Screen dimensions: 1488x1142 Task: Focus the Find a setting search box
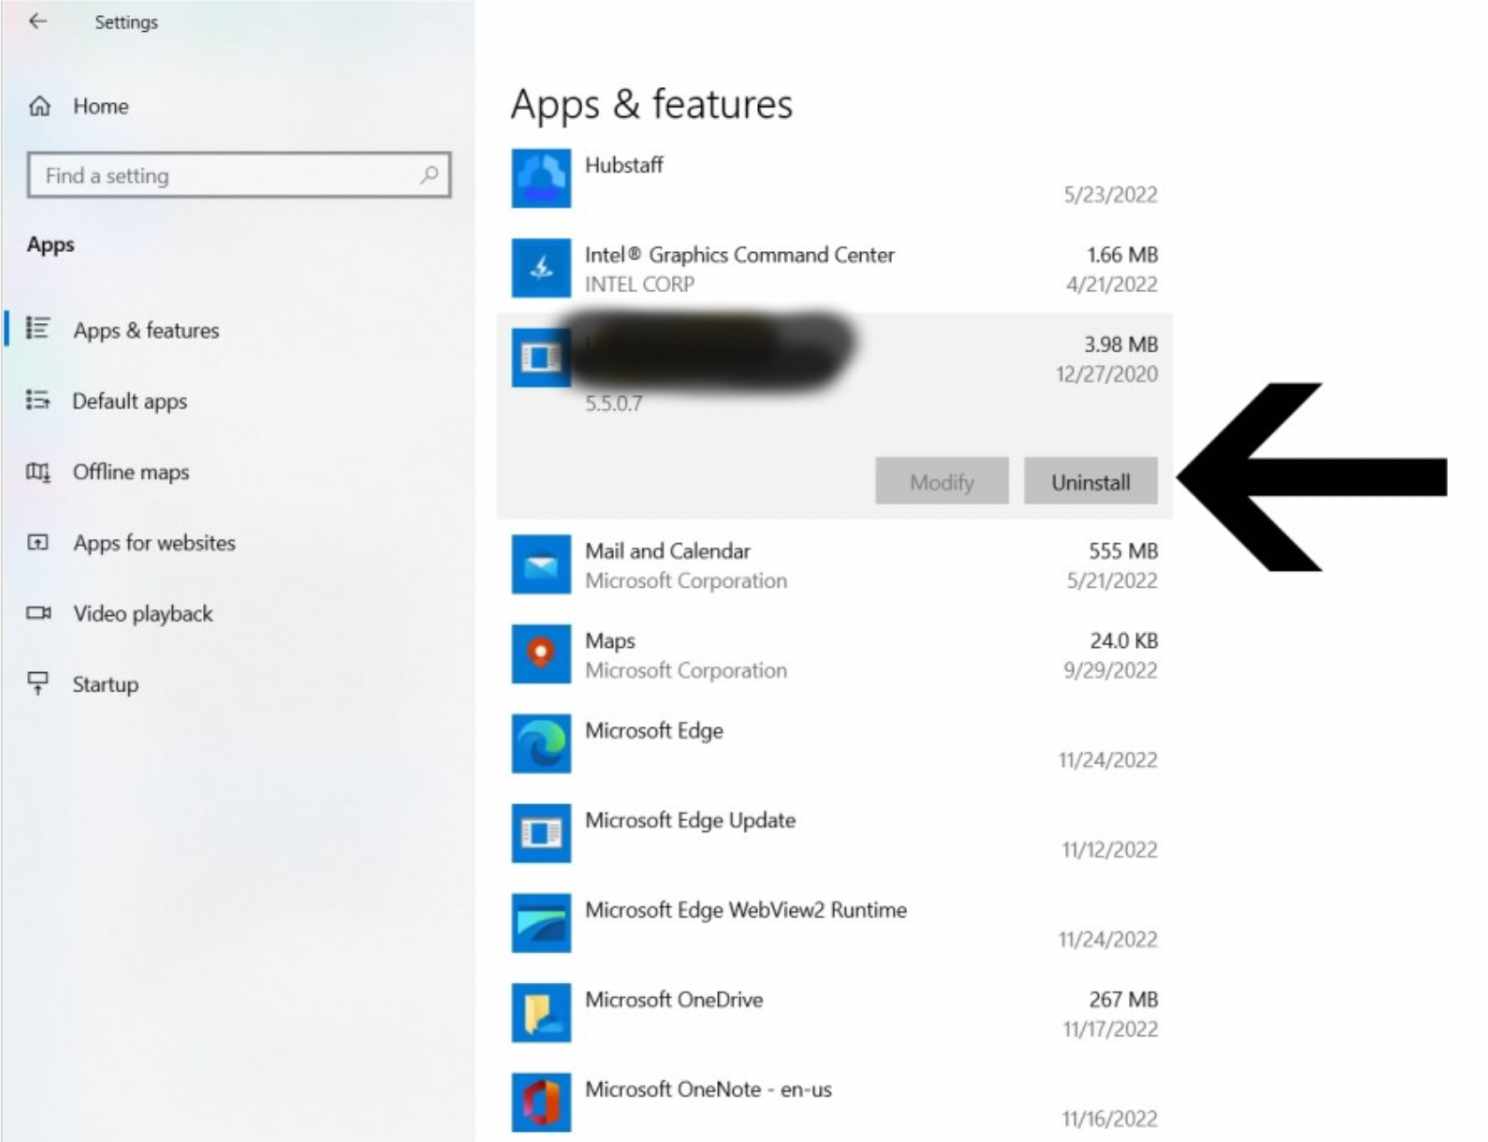click(239, 175)
